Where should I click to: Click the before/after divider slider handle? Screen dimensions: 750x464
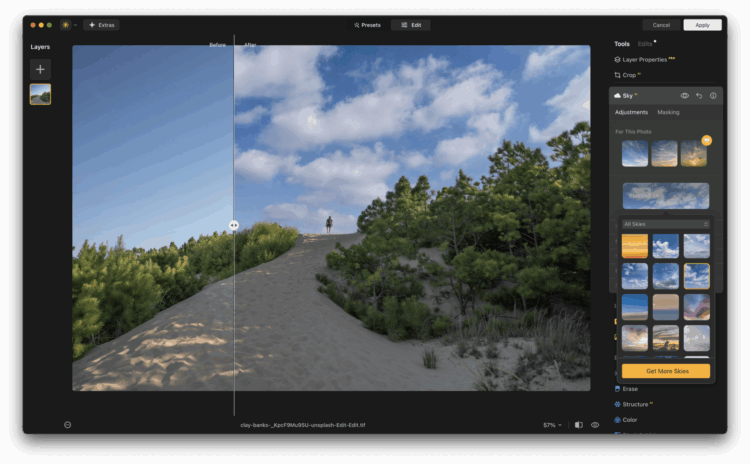[233, 225]
